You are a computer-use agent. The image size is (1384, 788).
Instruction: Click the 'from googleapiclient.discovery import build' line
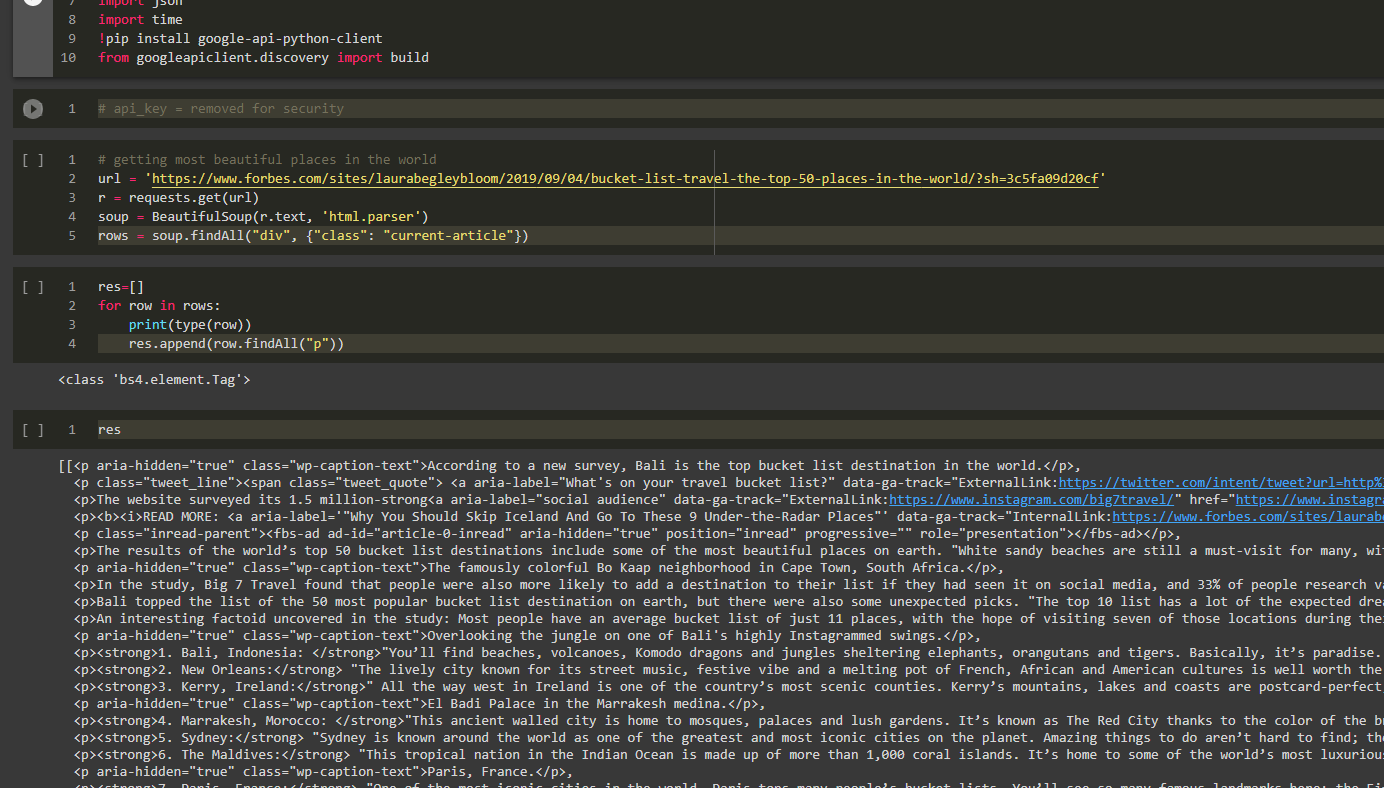(x=263, y=58)
